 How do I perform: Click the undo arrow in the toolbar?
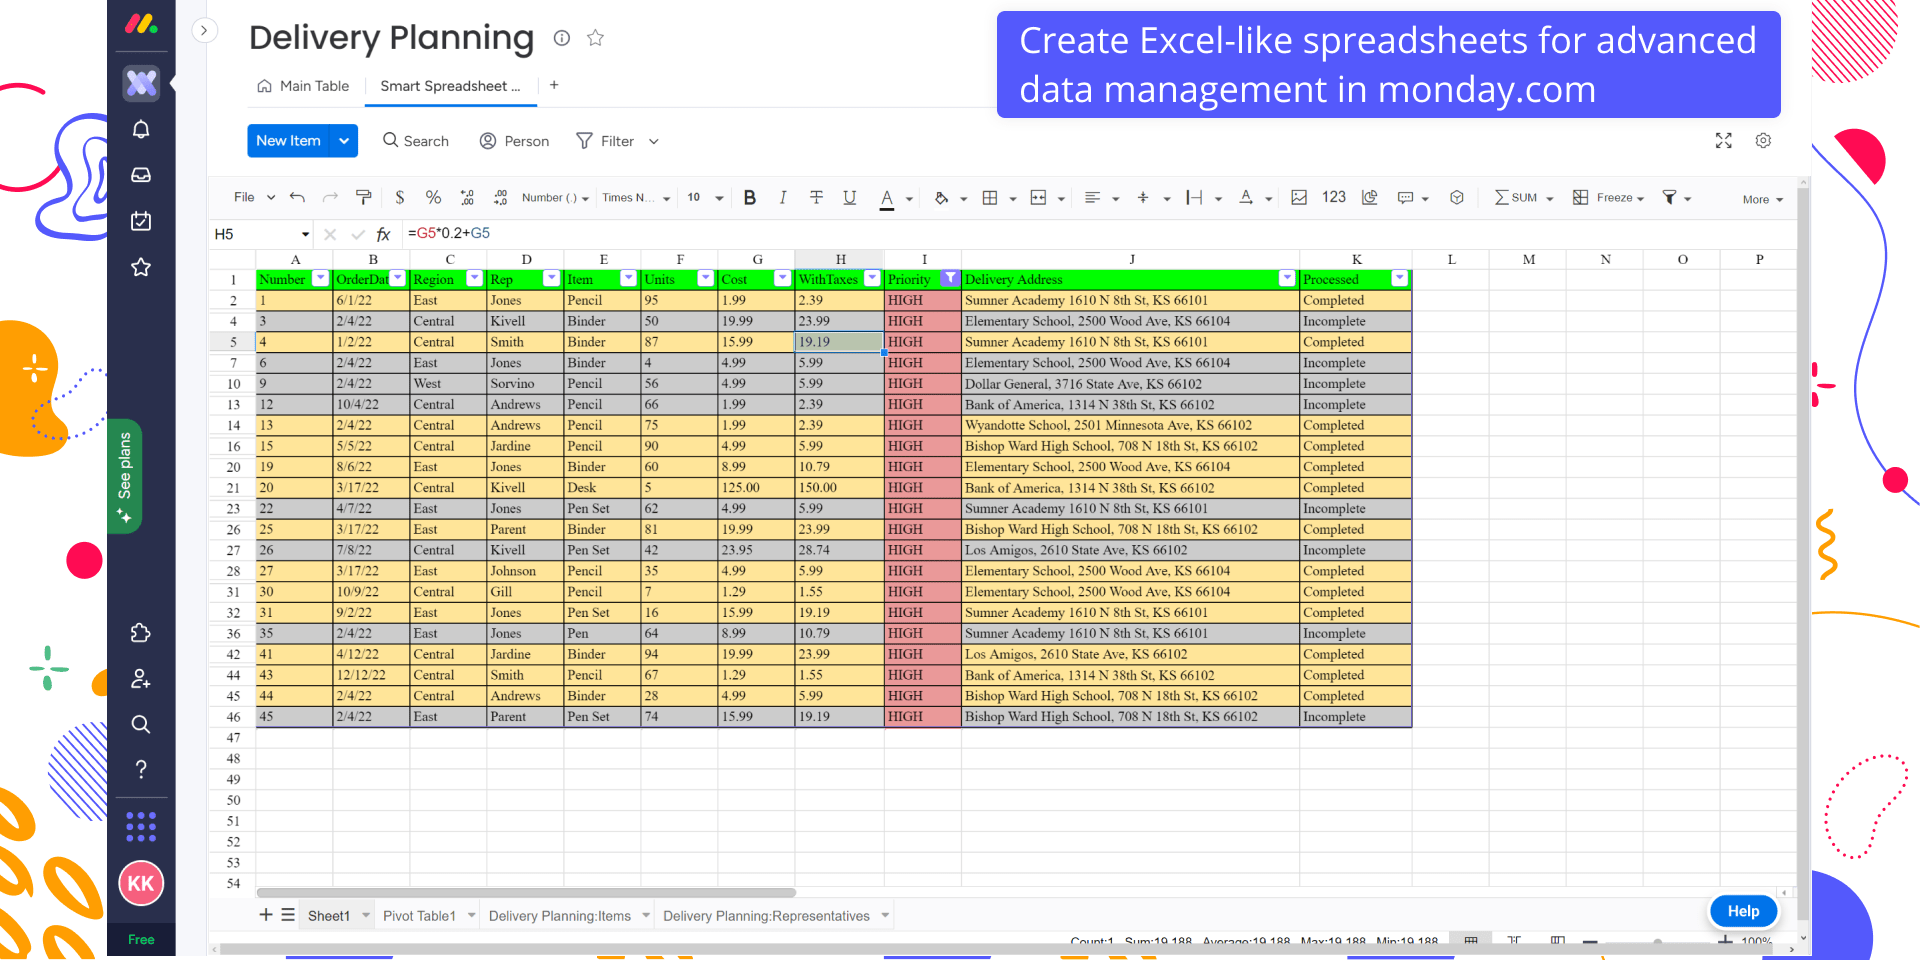pyautogui.click(x=297, y=198)
